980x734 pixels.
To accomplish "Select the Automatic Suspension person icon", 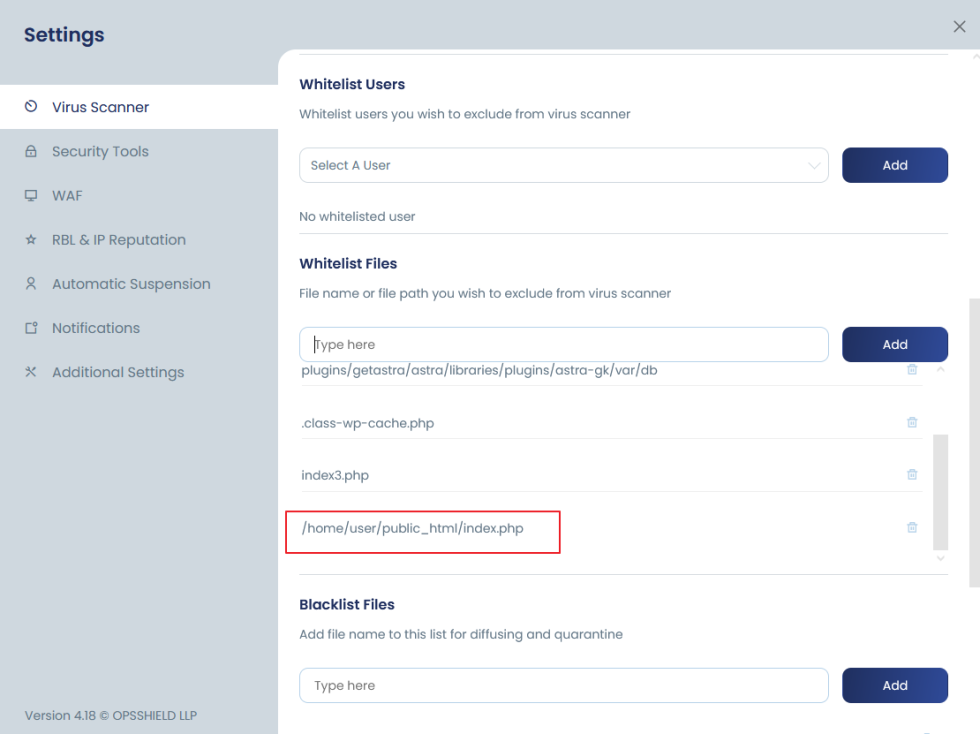I will point(31,283).
